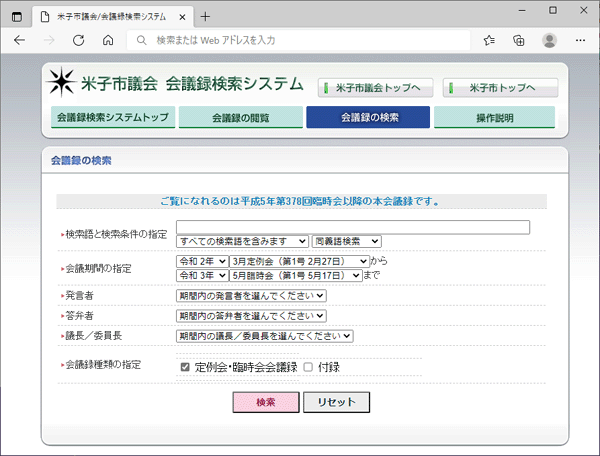Click the 会議録の検索 heading text
Image resolution: width=600 pixels, height=456 pixels.
81,160
